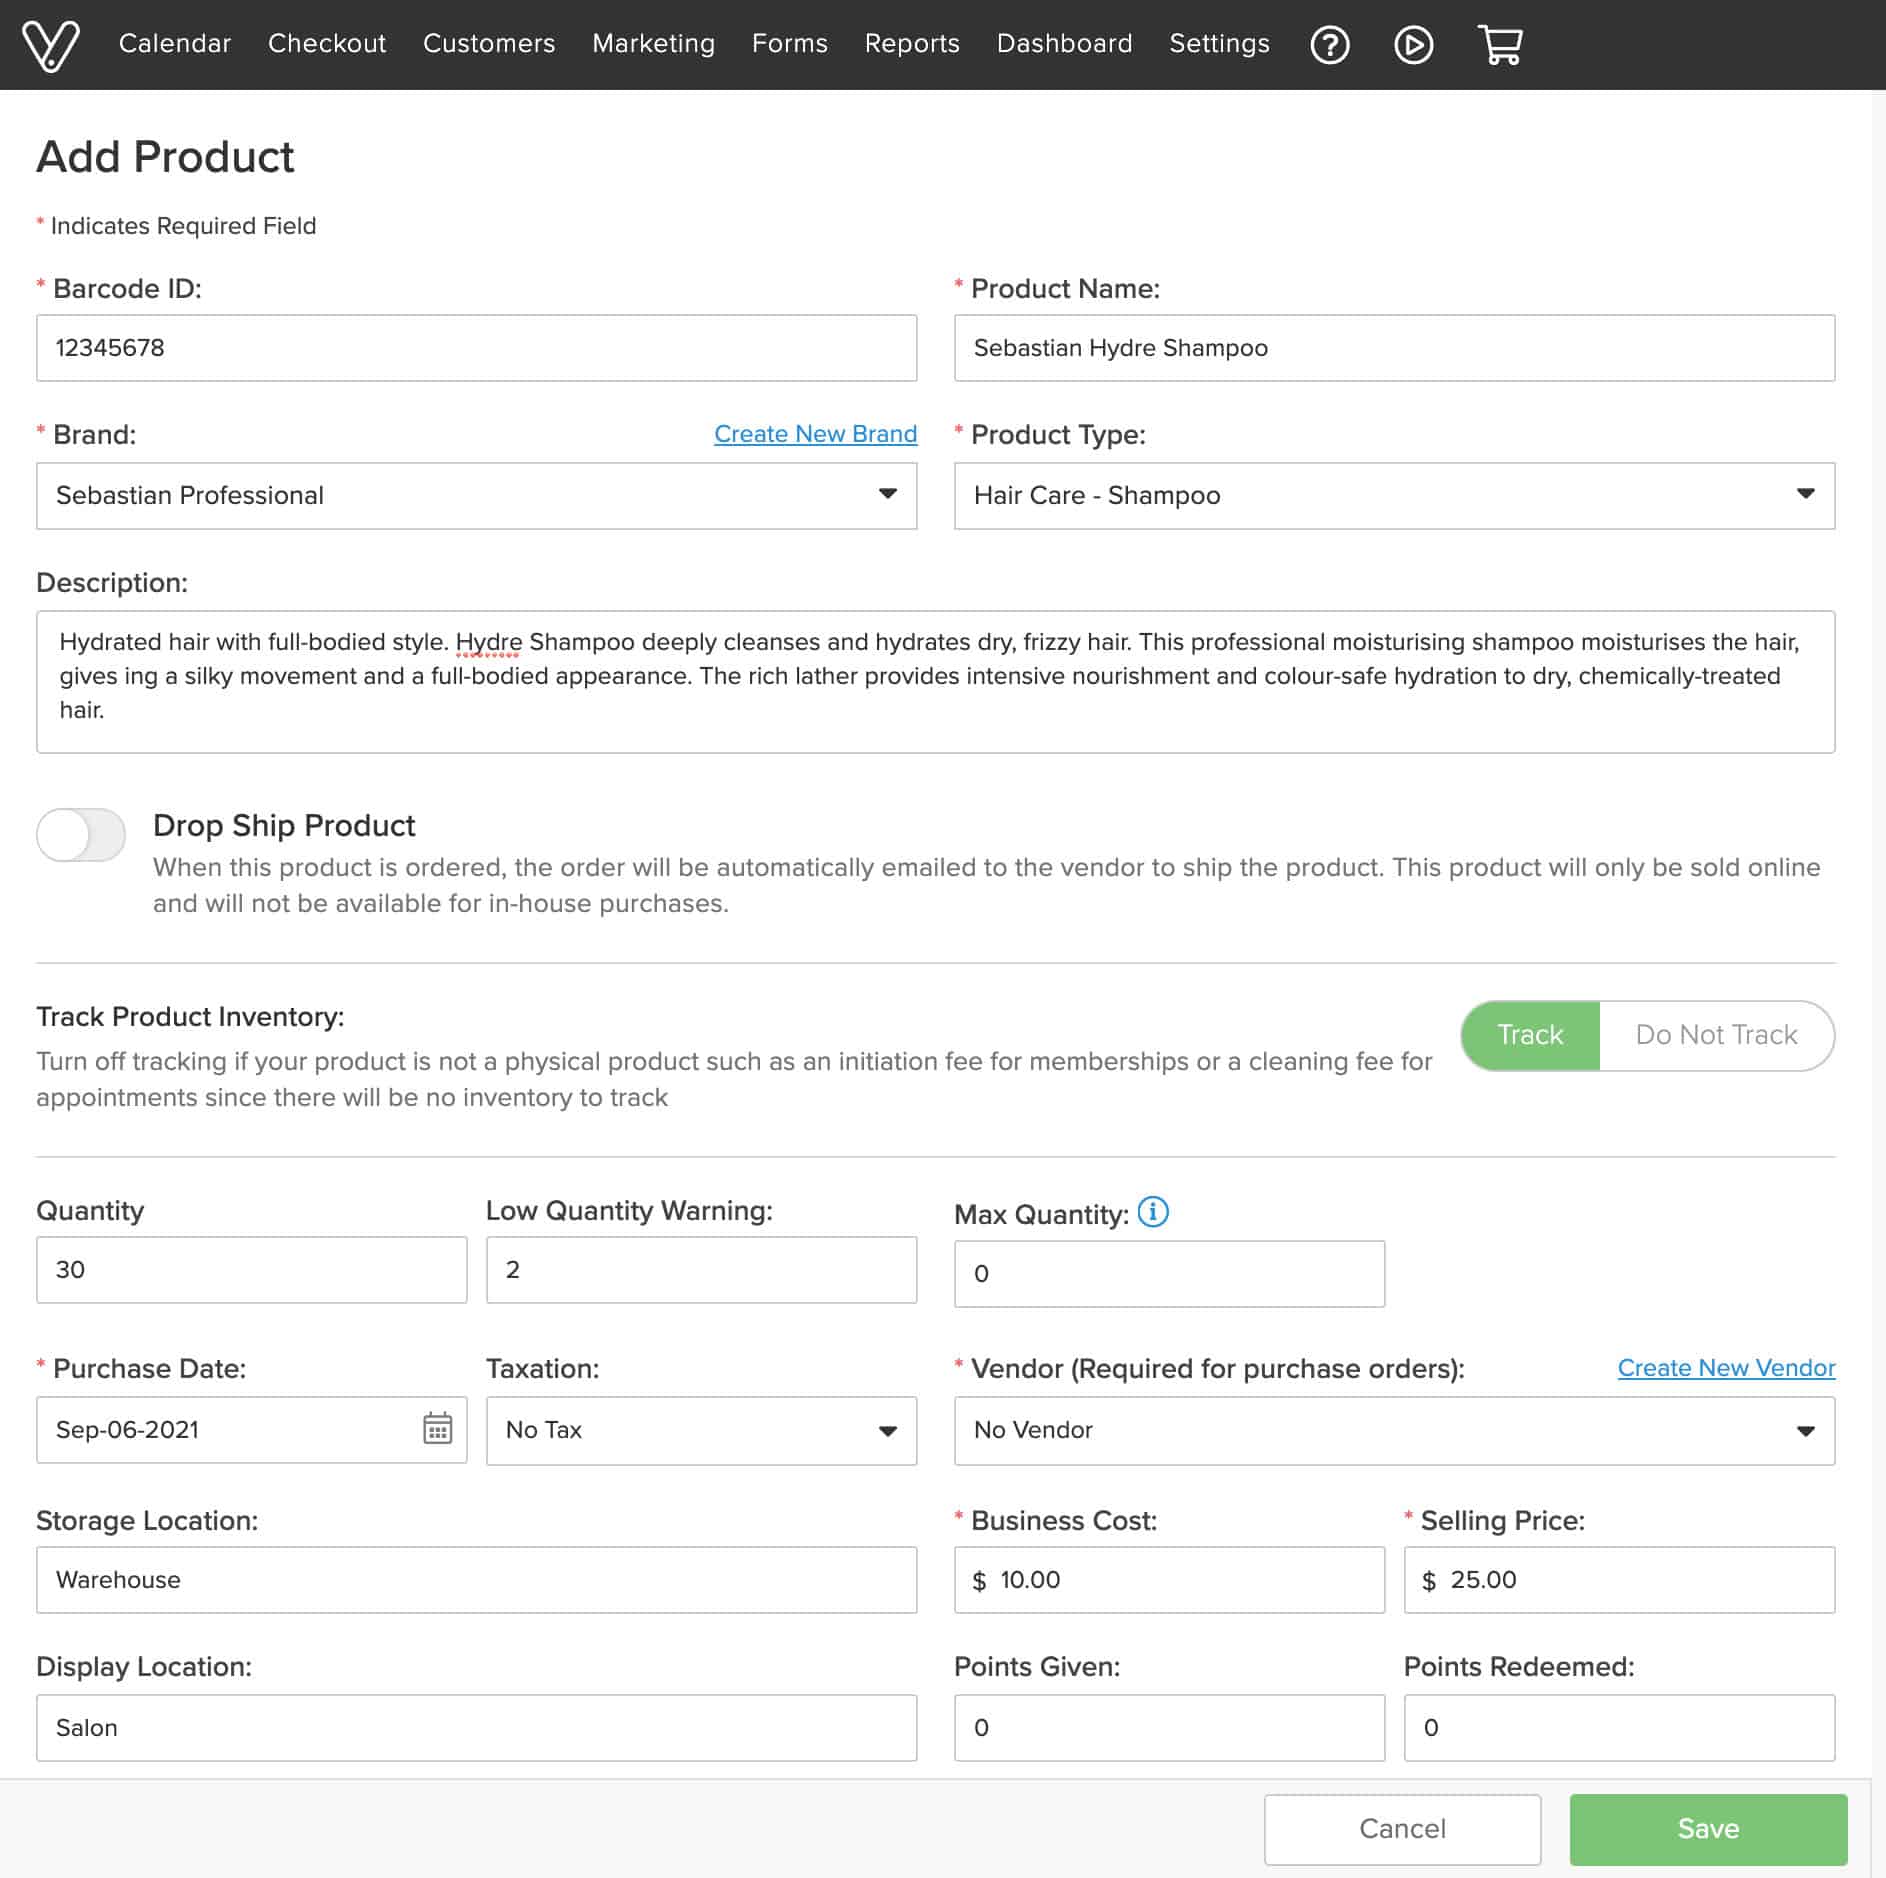Click the Indicates Required Field note

(177, 226)
